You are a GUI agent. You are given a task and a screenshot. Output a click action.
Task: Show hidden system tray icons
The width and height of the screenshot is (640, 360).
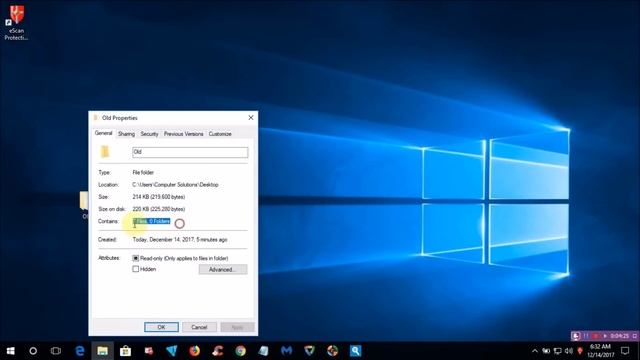point(535,351)
